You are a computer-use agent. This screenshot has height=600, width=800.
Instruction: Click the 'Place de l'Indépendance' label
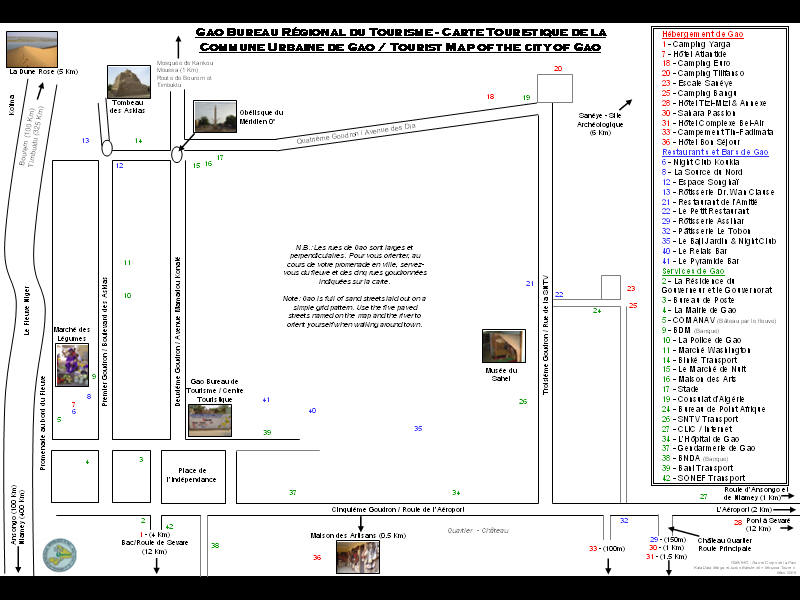(x=192, y=475)
